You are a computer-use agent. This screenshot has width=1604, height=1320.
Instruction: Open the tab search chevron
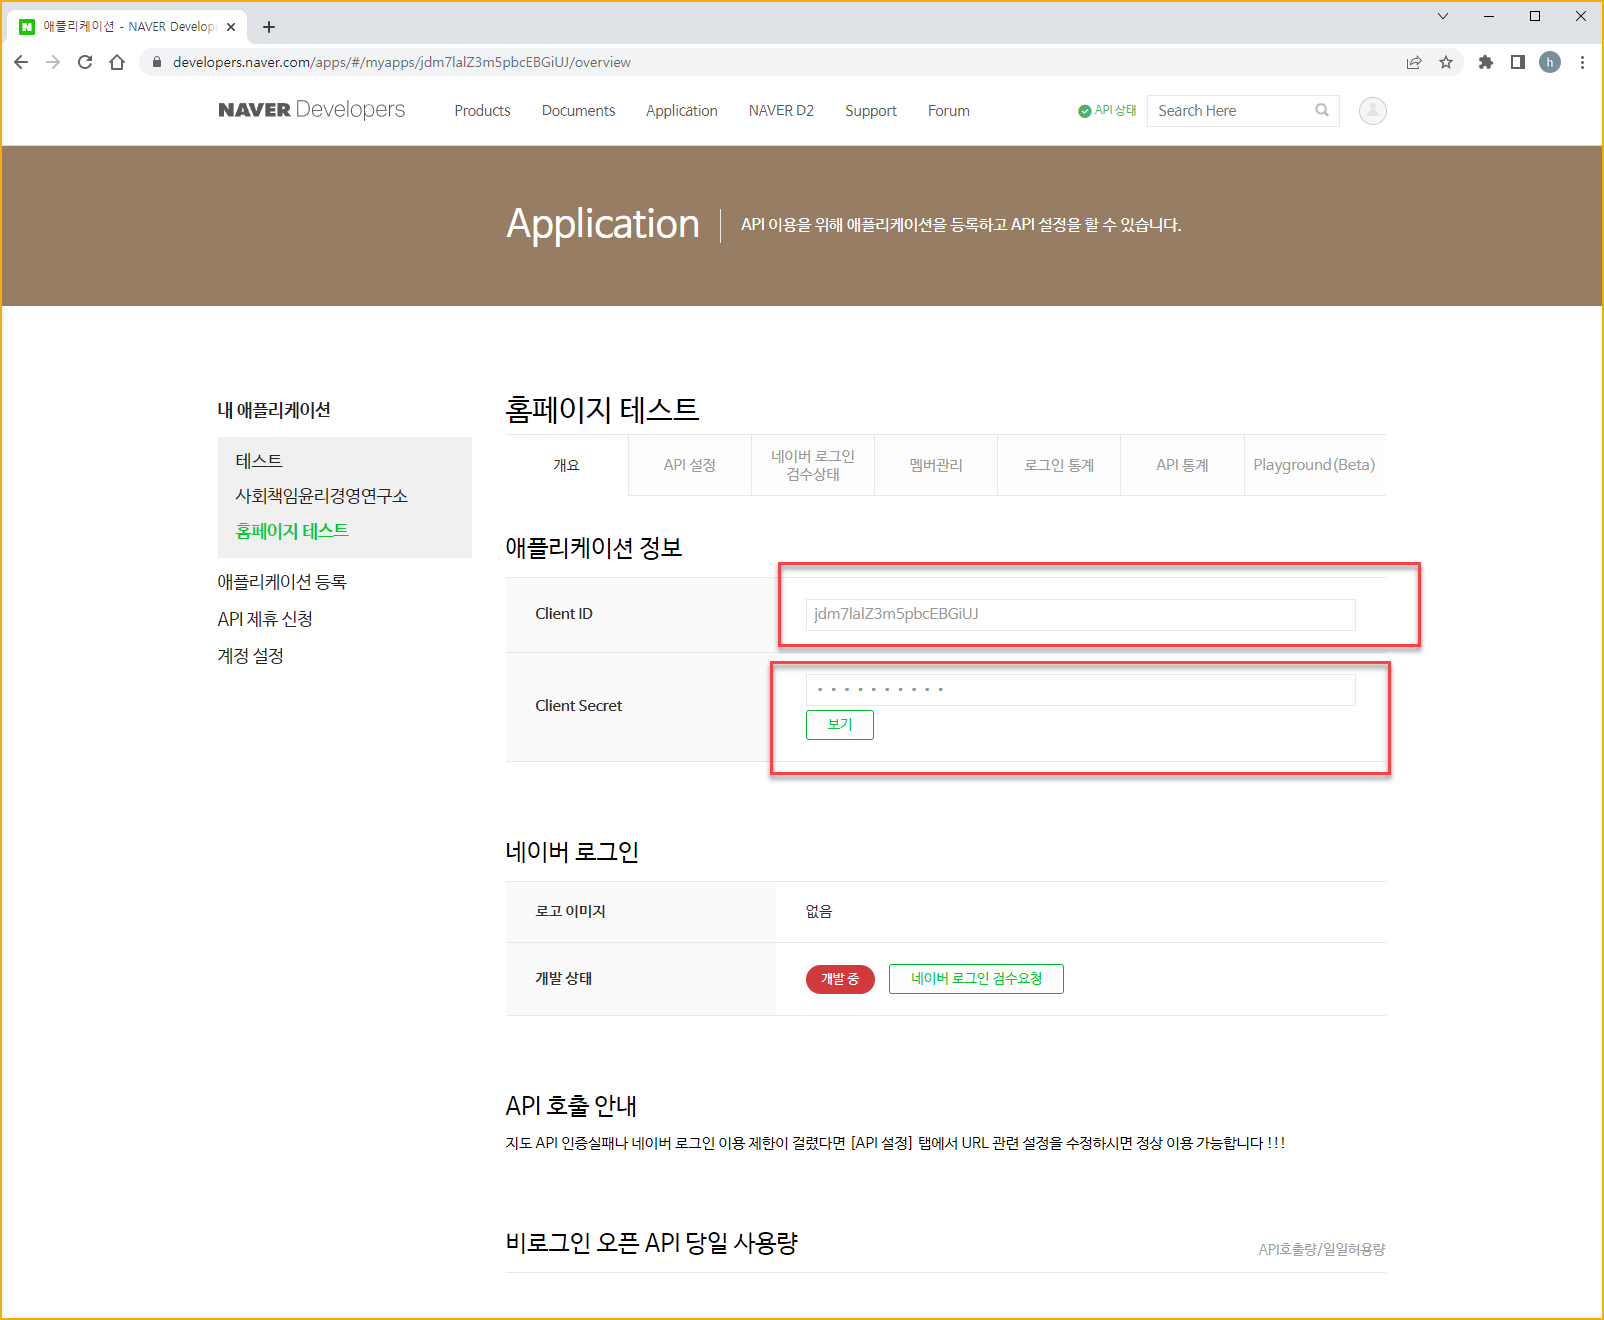tap(1443, 16)
